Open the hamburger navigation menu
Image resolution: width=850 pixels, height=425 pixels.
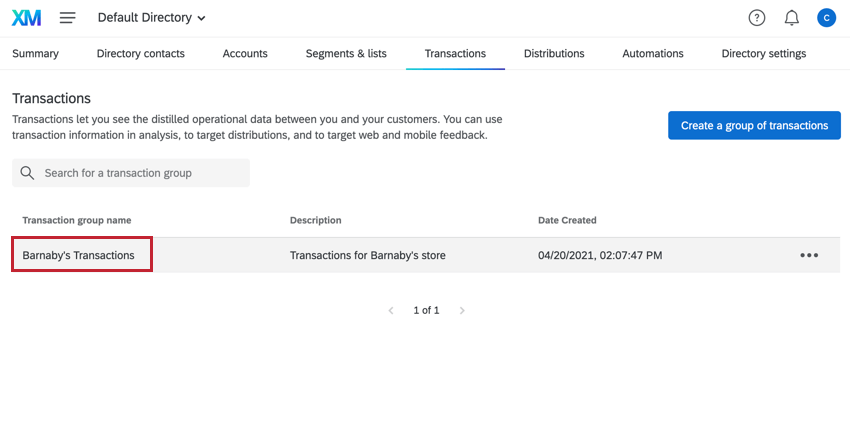point(68,18)
